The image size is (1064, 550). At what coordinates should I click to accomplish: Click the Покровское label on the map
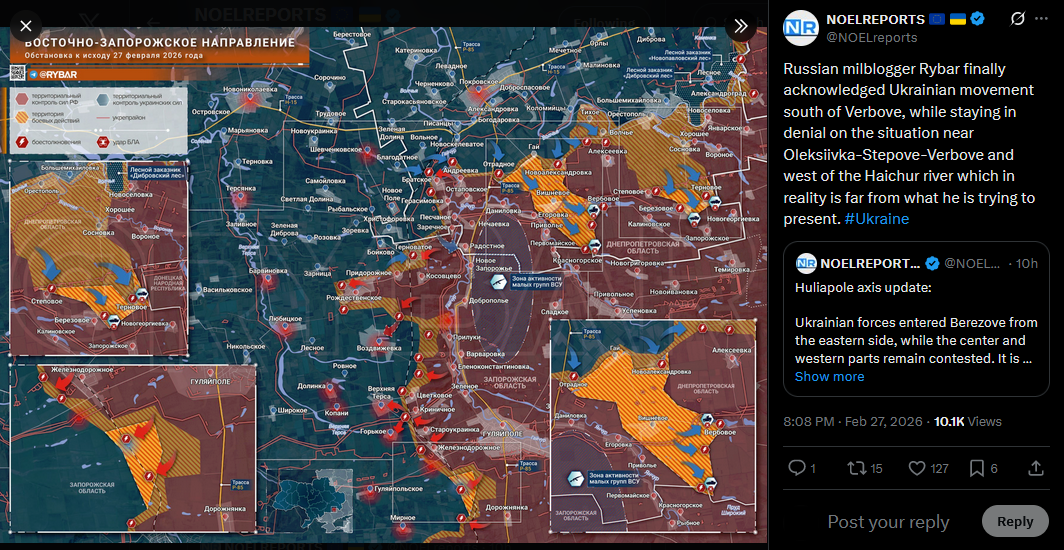tap(480, 81)
